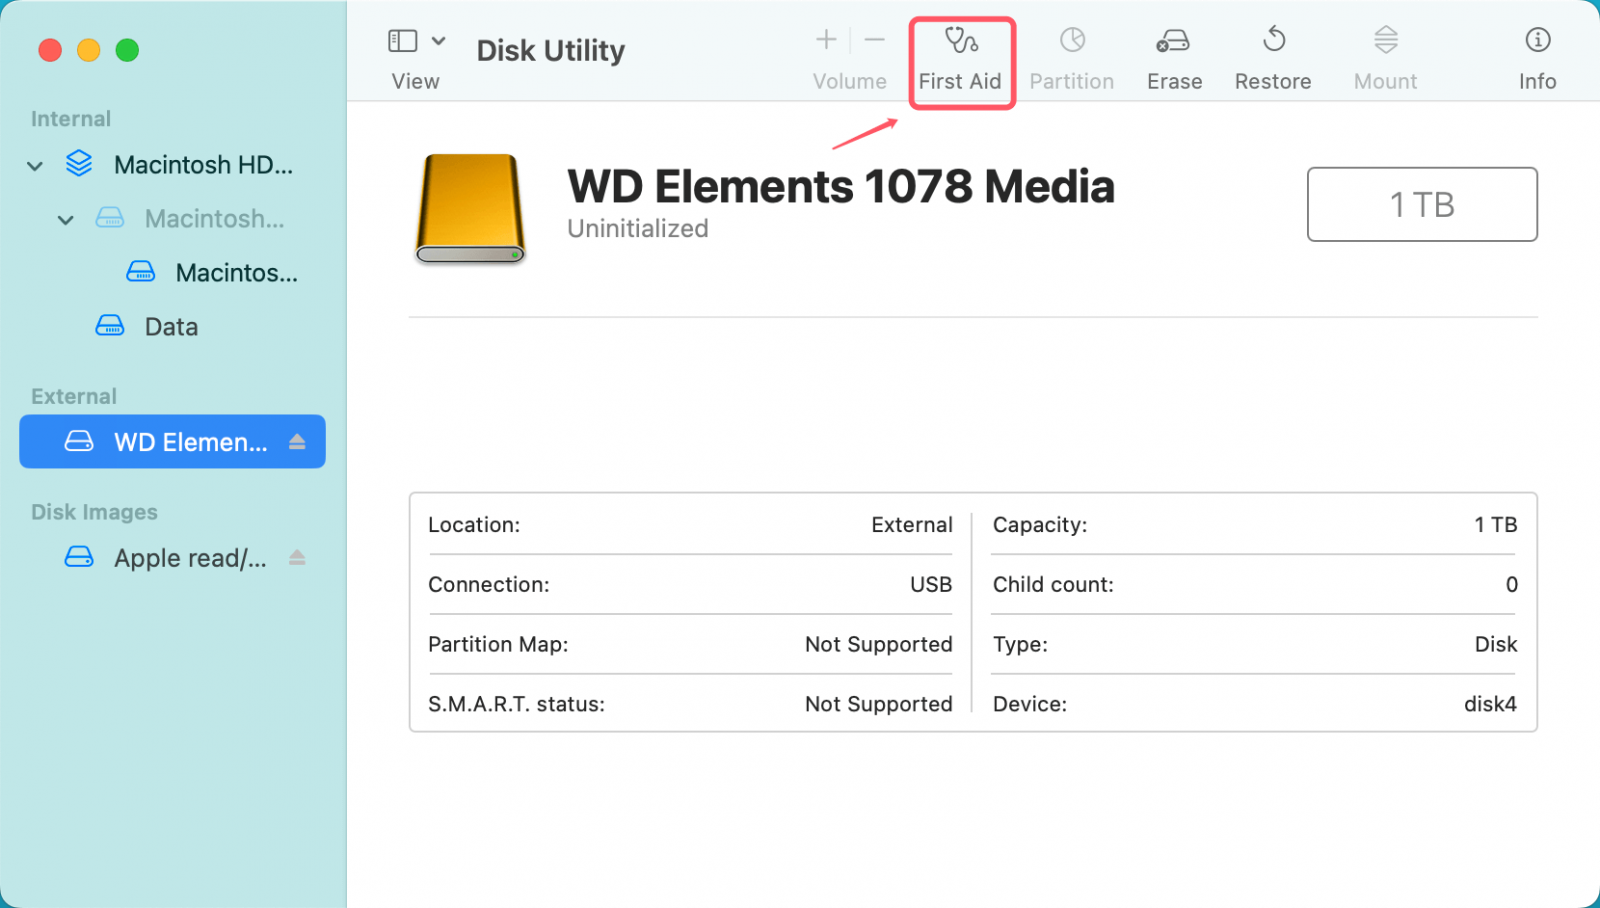Eject the WD Elements drive
The width and height of the screenshot is (1600, 908).
click(297, 441)
